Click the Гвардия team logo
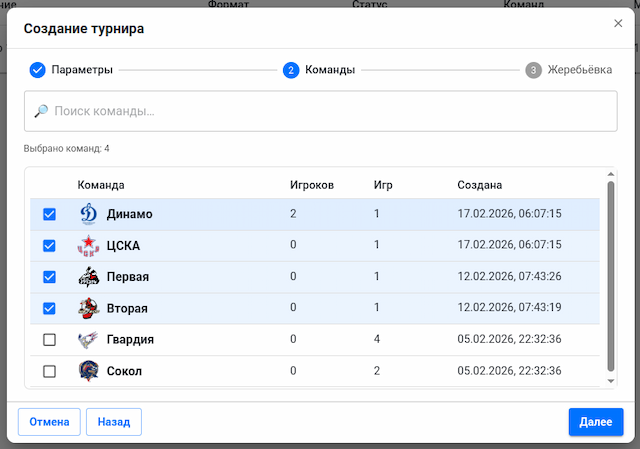The width and height of the screenshot is (640, 449). 89,340
